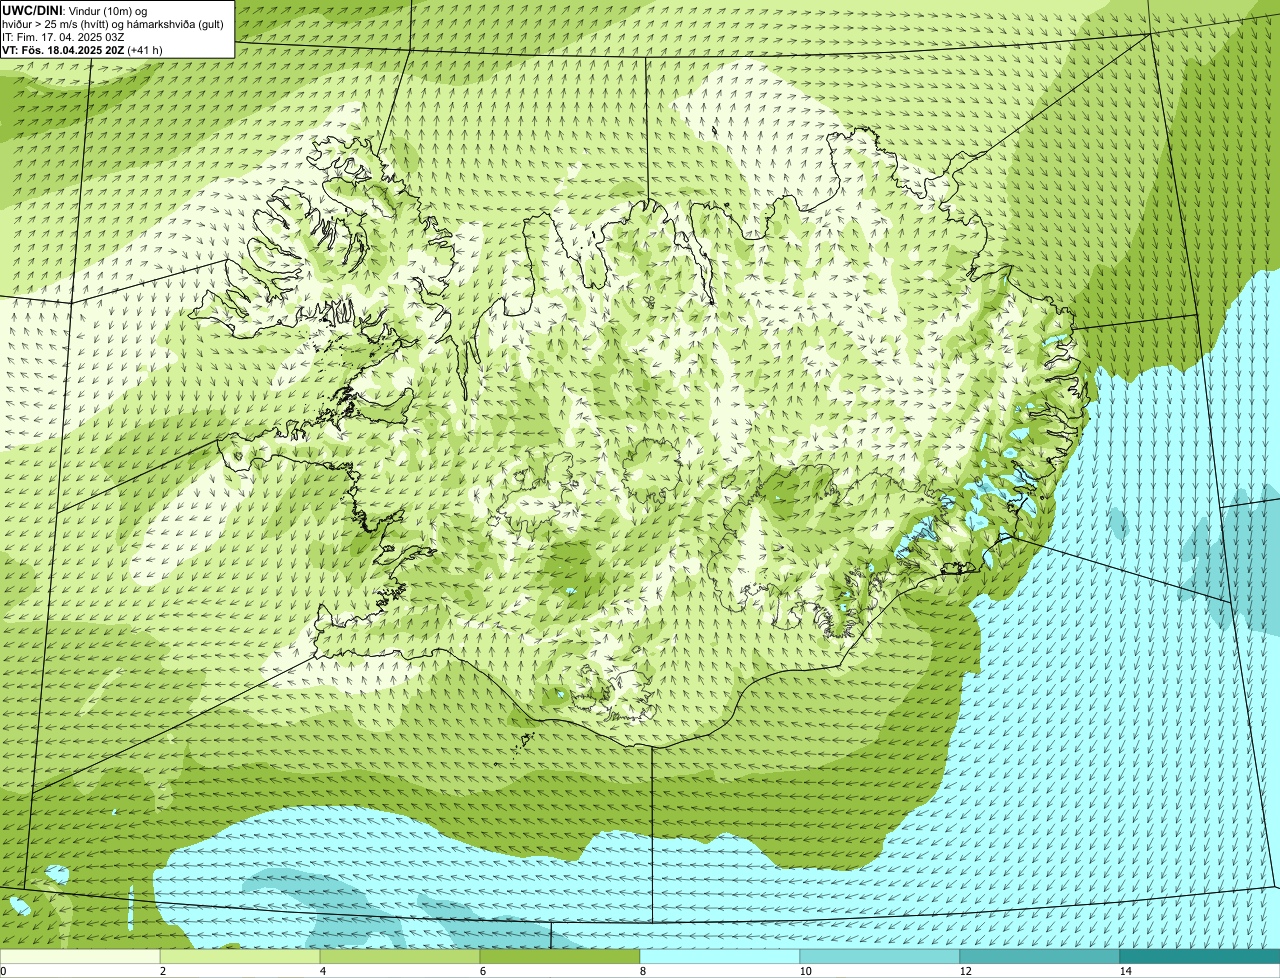1280x978 pixels.
Task: Click the scale label '12'
Action: tap(965, 971)
